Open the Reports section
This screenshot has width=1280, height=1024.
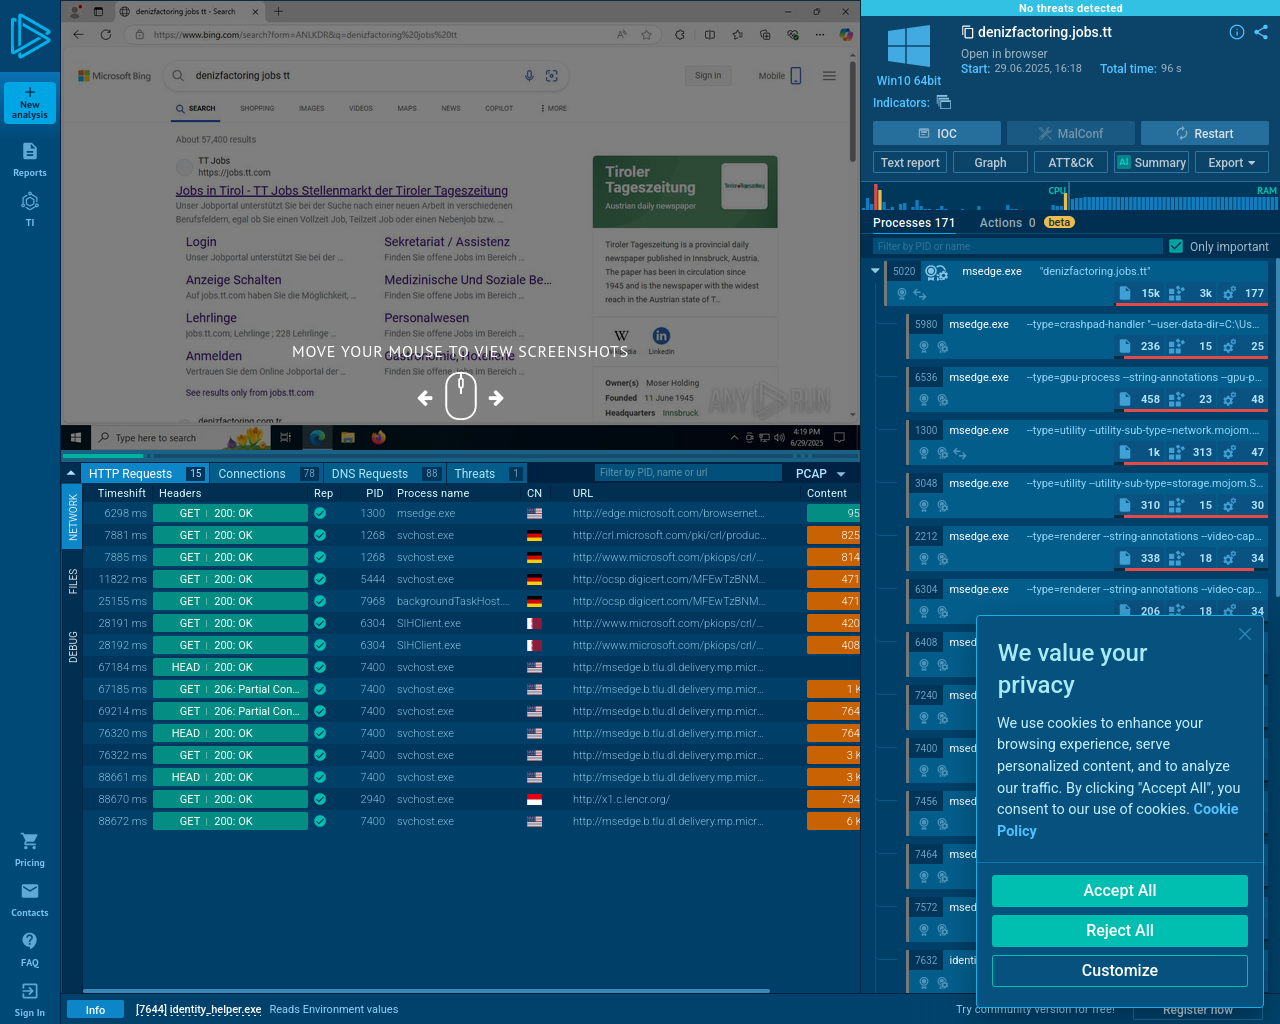point(30,159)
